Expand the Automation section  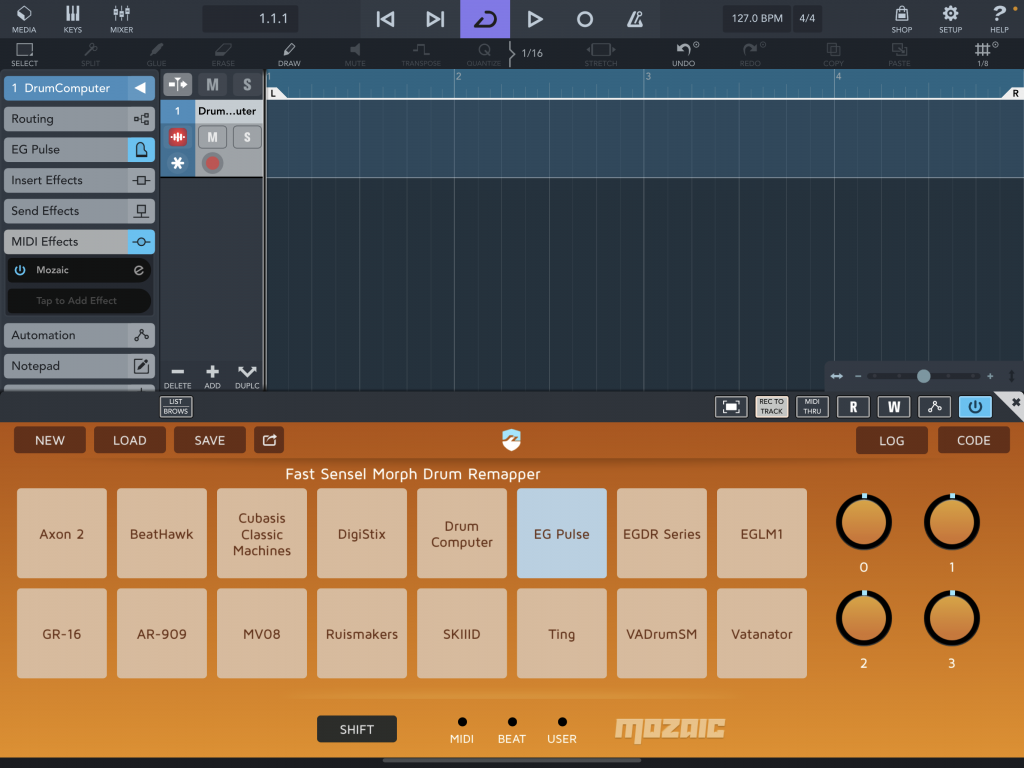79,335
